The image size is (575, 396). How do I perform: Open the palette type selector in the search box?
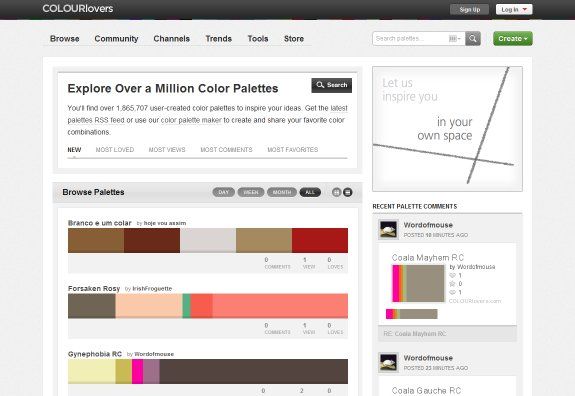coord(455,38)
